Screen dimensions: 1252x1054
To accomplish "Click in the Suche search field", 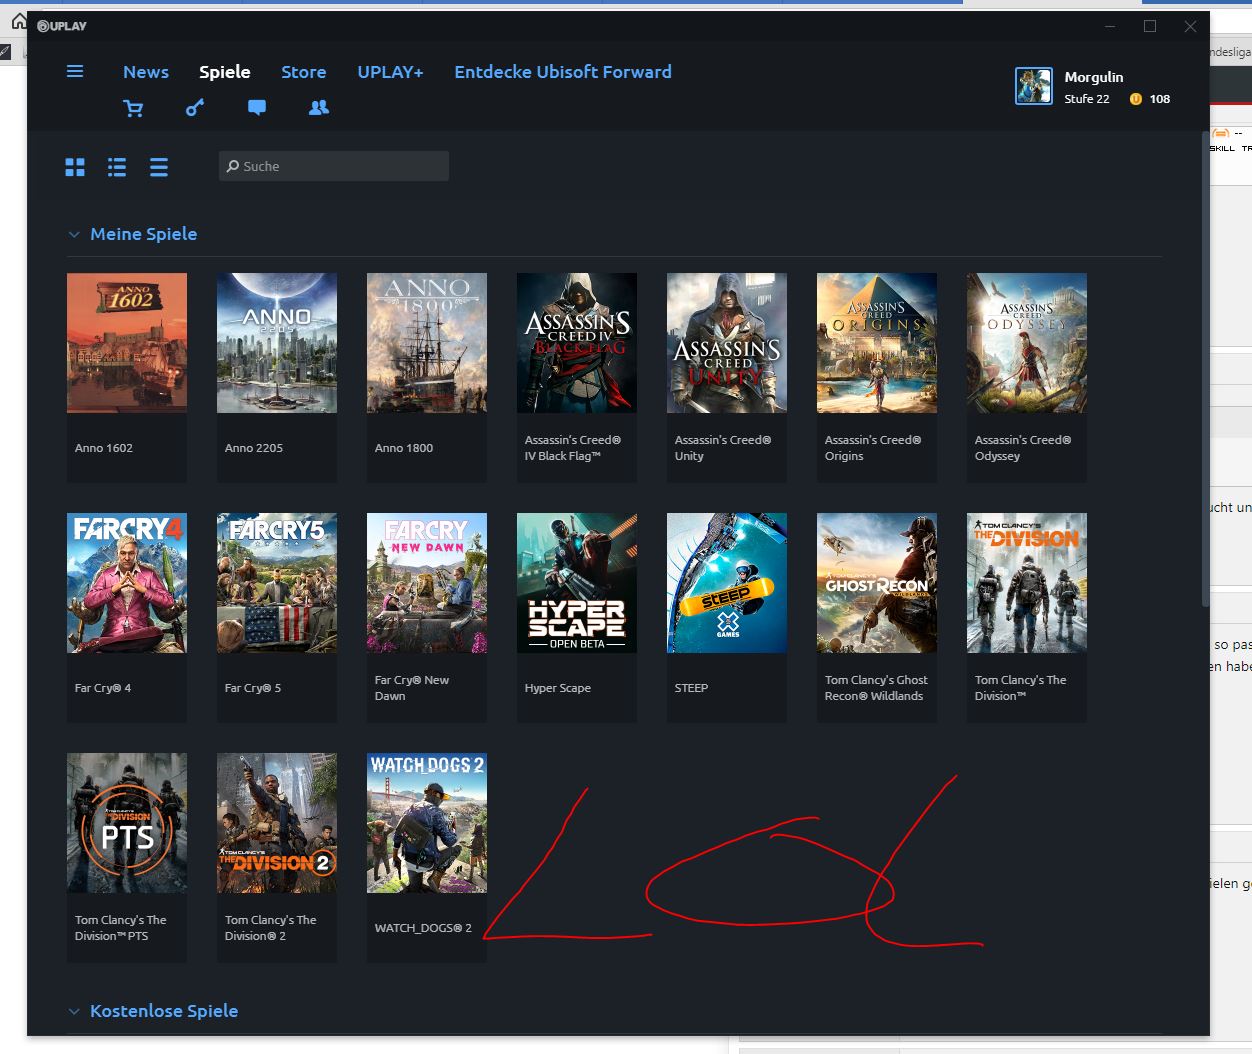I will 334,166.
